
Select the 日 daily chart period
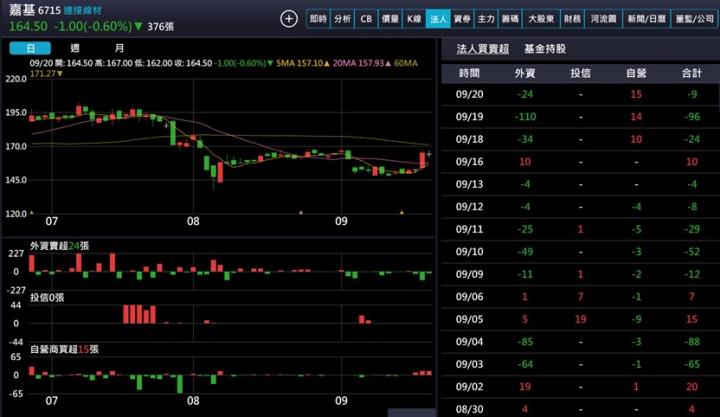click(x=31, y=48)
